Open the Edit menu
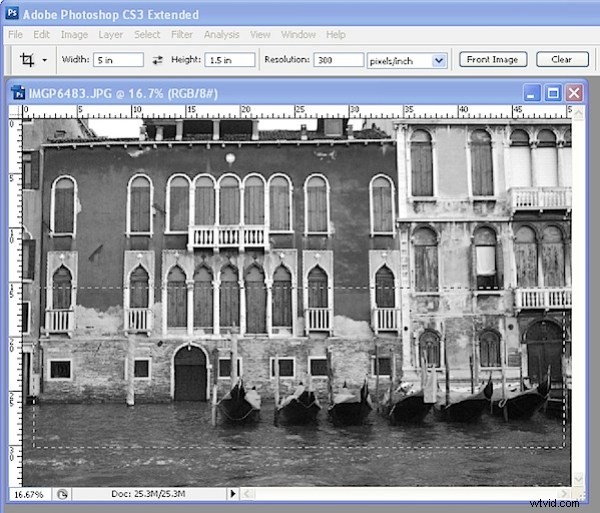Image resolution: width=600 pixels, height=513 pixels. click(x=41, y=34)
